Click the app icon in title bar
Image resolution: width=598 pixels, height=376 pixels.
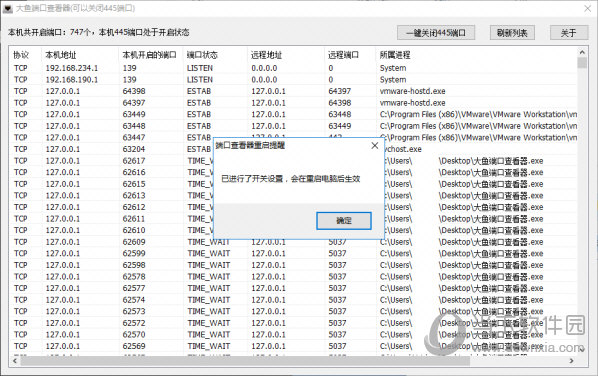(8, 8)
